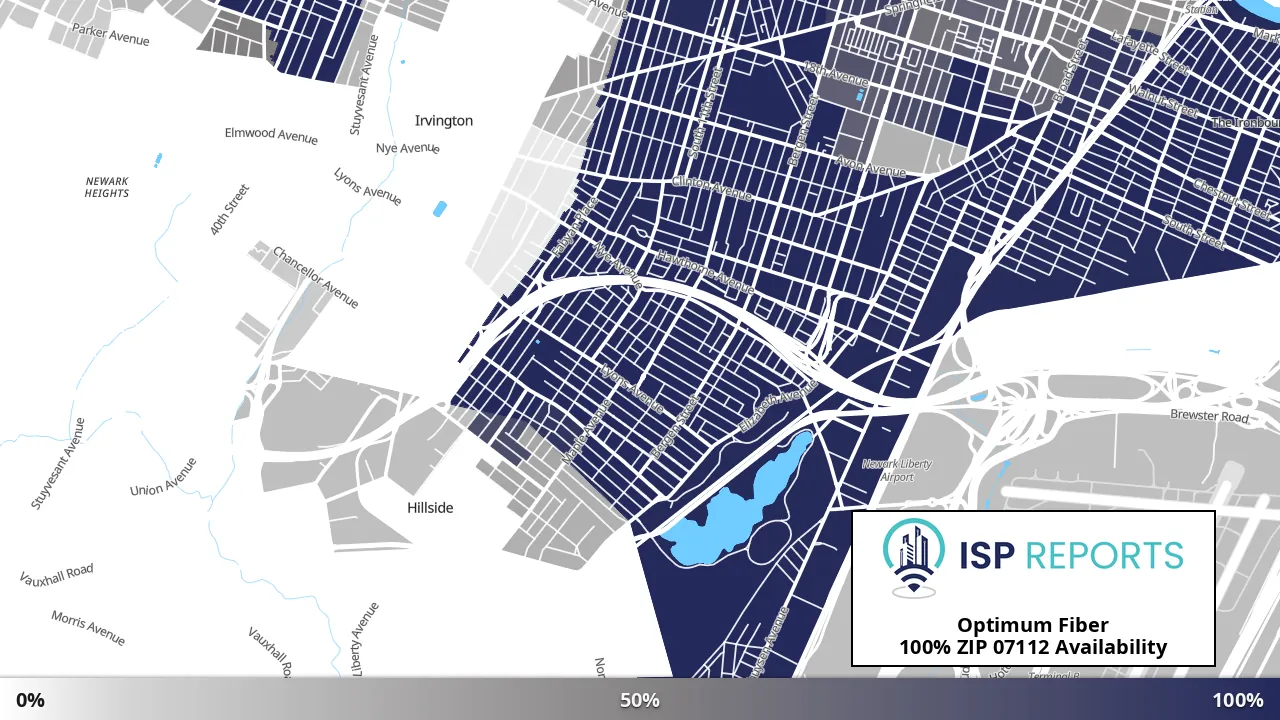Click the ISP Reports building logo icon
1280x720 pixels.
914,558
